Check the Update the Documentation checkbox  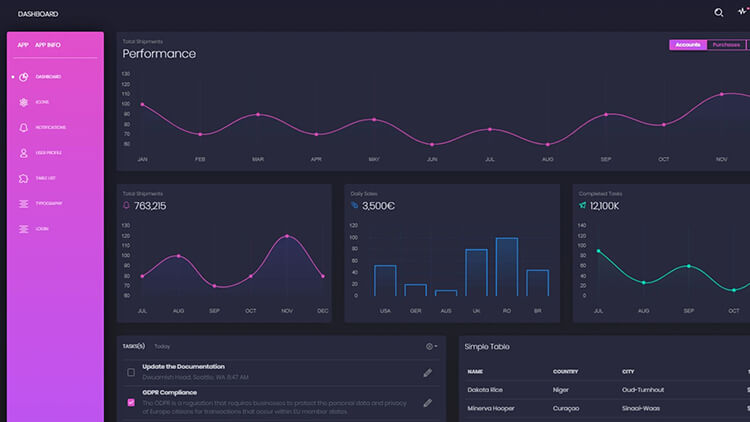point(131,372)
